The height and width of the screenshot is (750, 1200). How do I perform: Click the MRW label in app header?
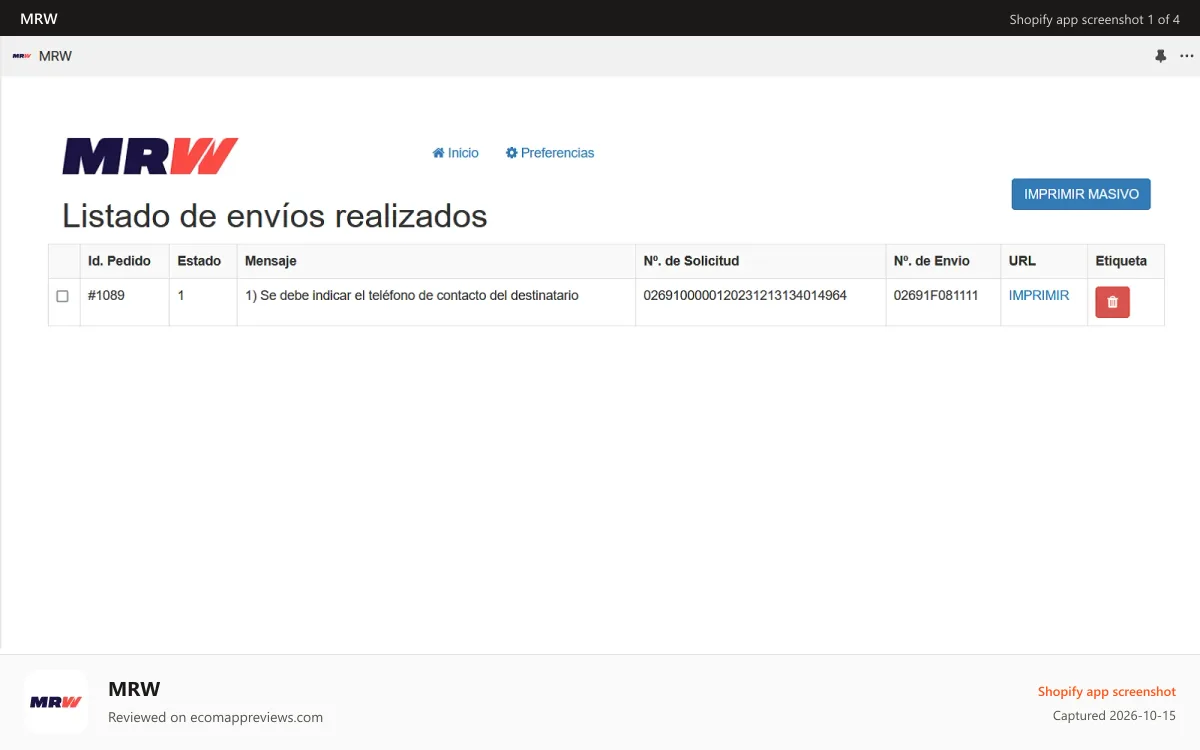[55, 56]
